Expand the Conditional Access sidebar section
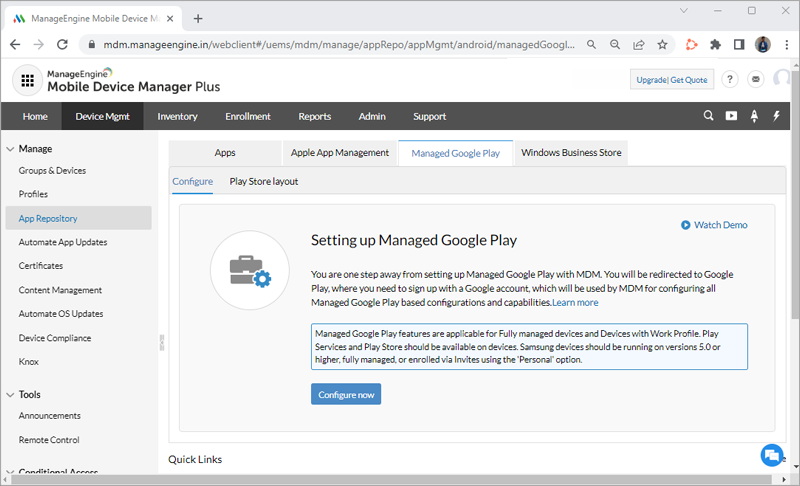The height and width of the screenshot is (486, 800). click(x=10, y=473)
